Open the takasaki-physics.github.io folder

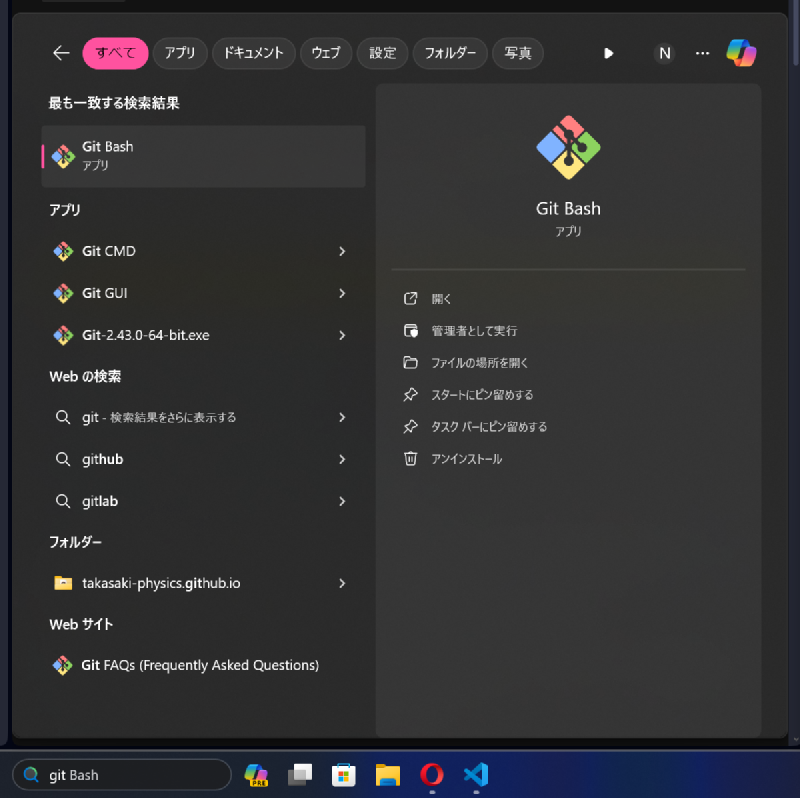pos(204,583)
